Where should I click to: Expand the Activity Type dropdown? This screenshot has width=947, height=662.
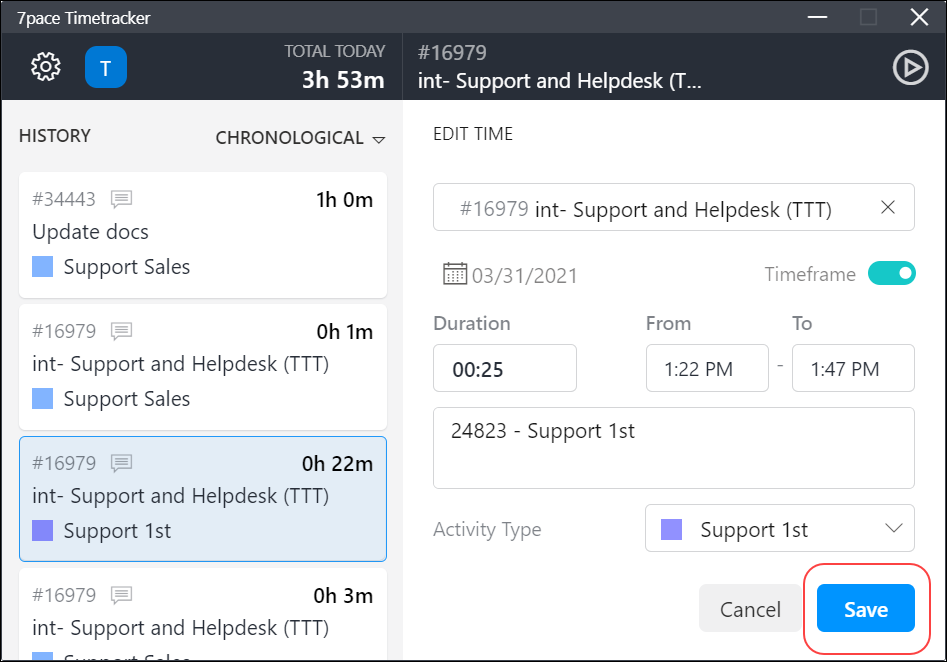[780, 529]
